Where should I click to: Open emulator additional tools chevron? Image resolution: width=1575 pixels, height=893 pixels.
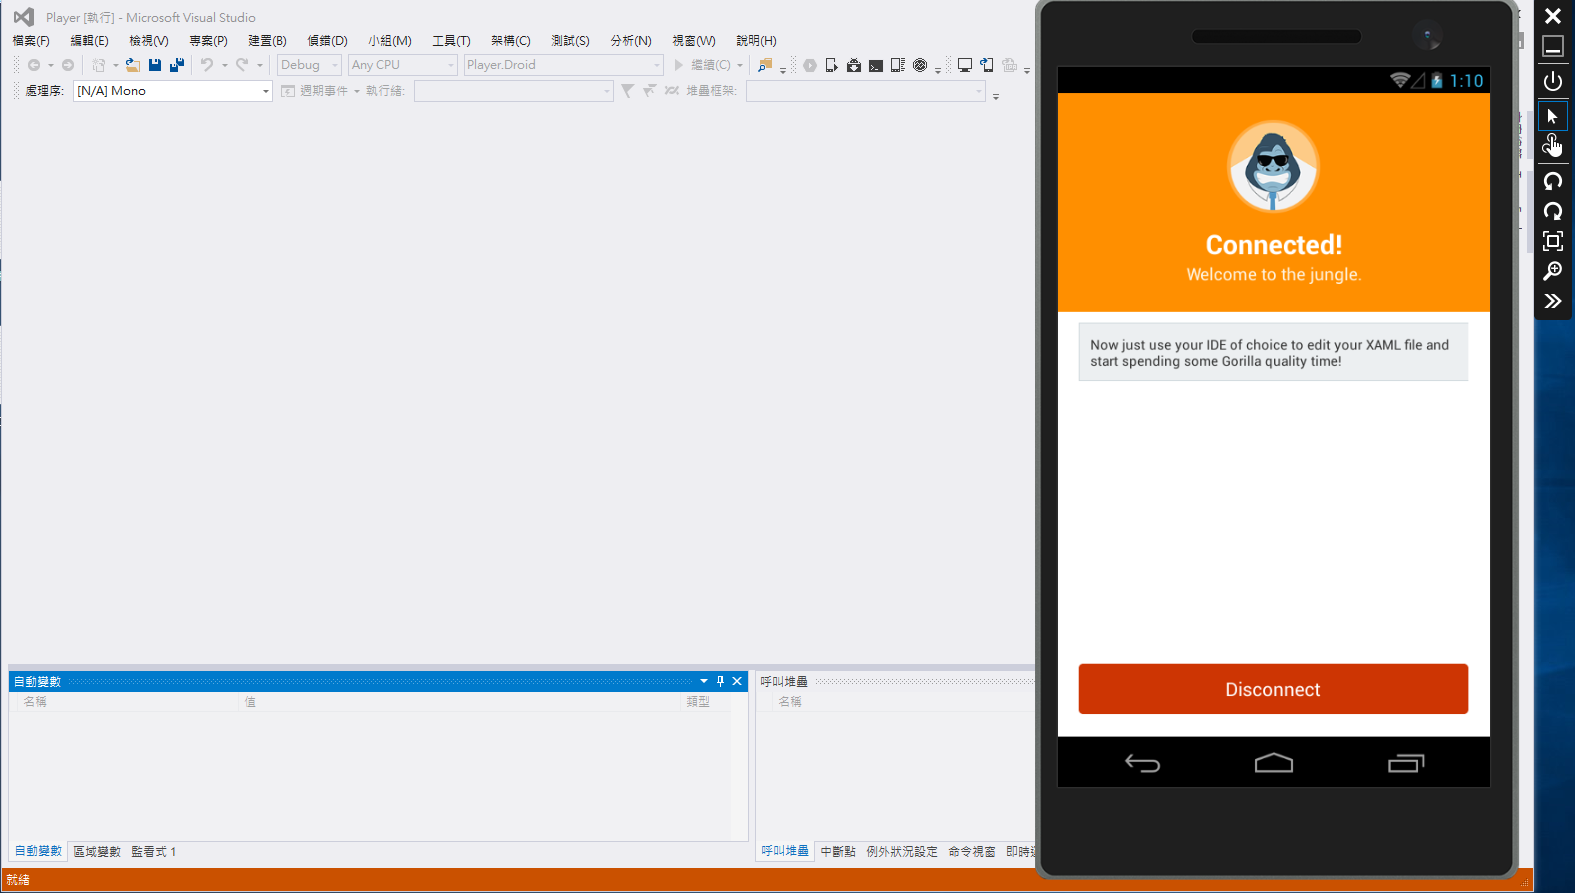click(x=1552, y=301)
